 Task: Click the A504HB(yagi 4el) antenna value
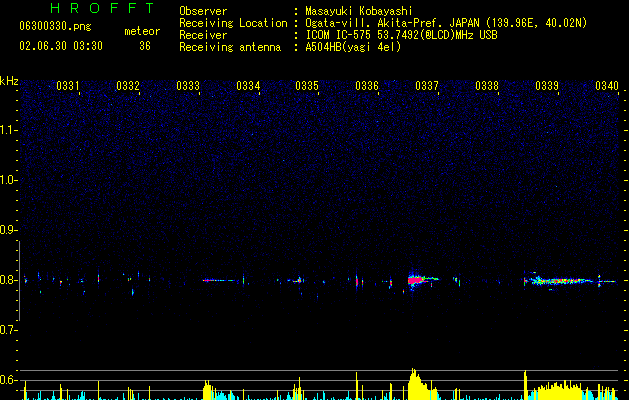click(x=353, y=47)
